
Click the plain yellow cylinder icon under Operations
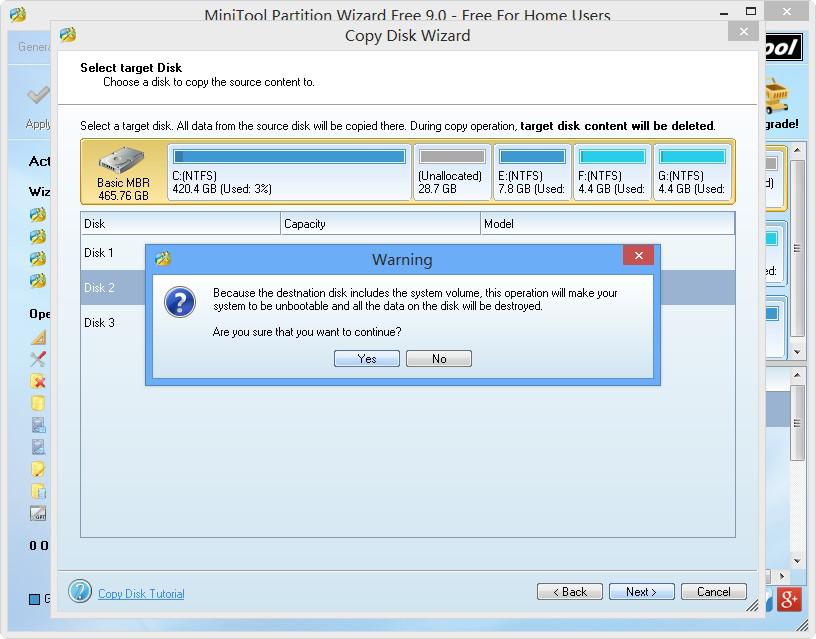[x=38, y=403]
